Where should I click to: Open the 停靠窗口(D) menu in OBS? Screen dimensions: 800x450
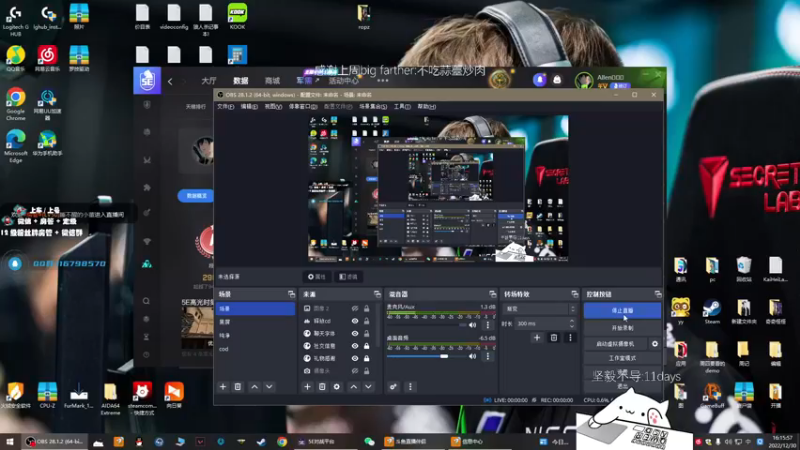click(x=303, y=107)
